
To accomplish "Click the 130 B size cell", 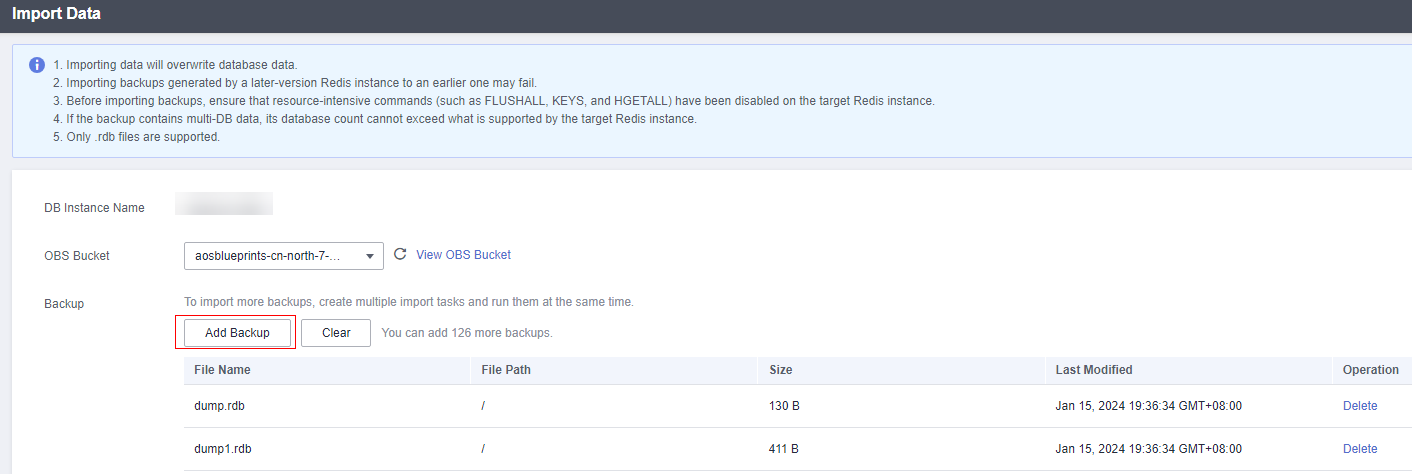I will coord(784,406).
